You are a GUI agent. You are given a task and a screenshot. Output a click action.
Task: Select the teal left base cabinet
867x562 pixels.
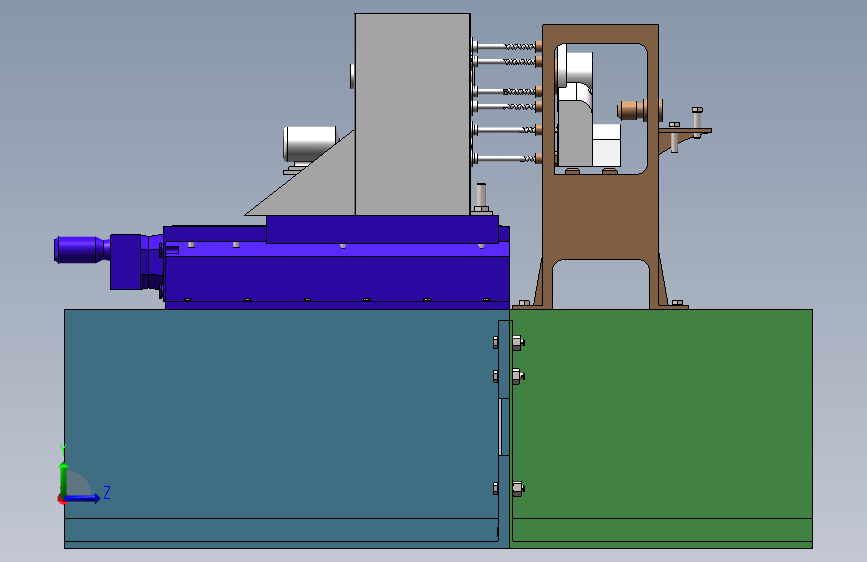click(281, 429)
